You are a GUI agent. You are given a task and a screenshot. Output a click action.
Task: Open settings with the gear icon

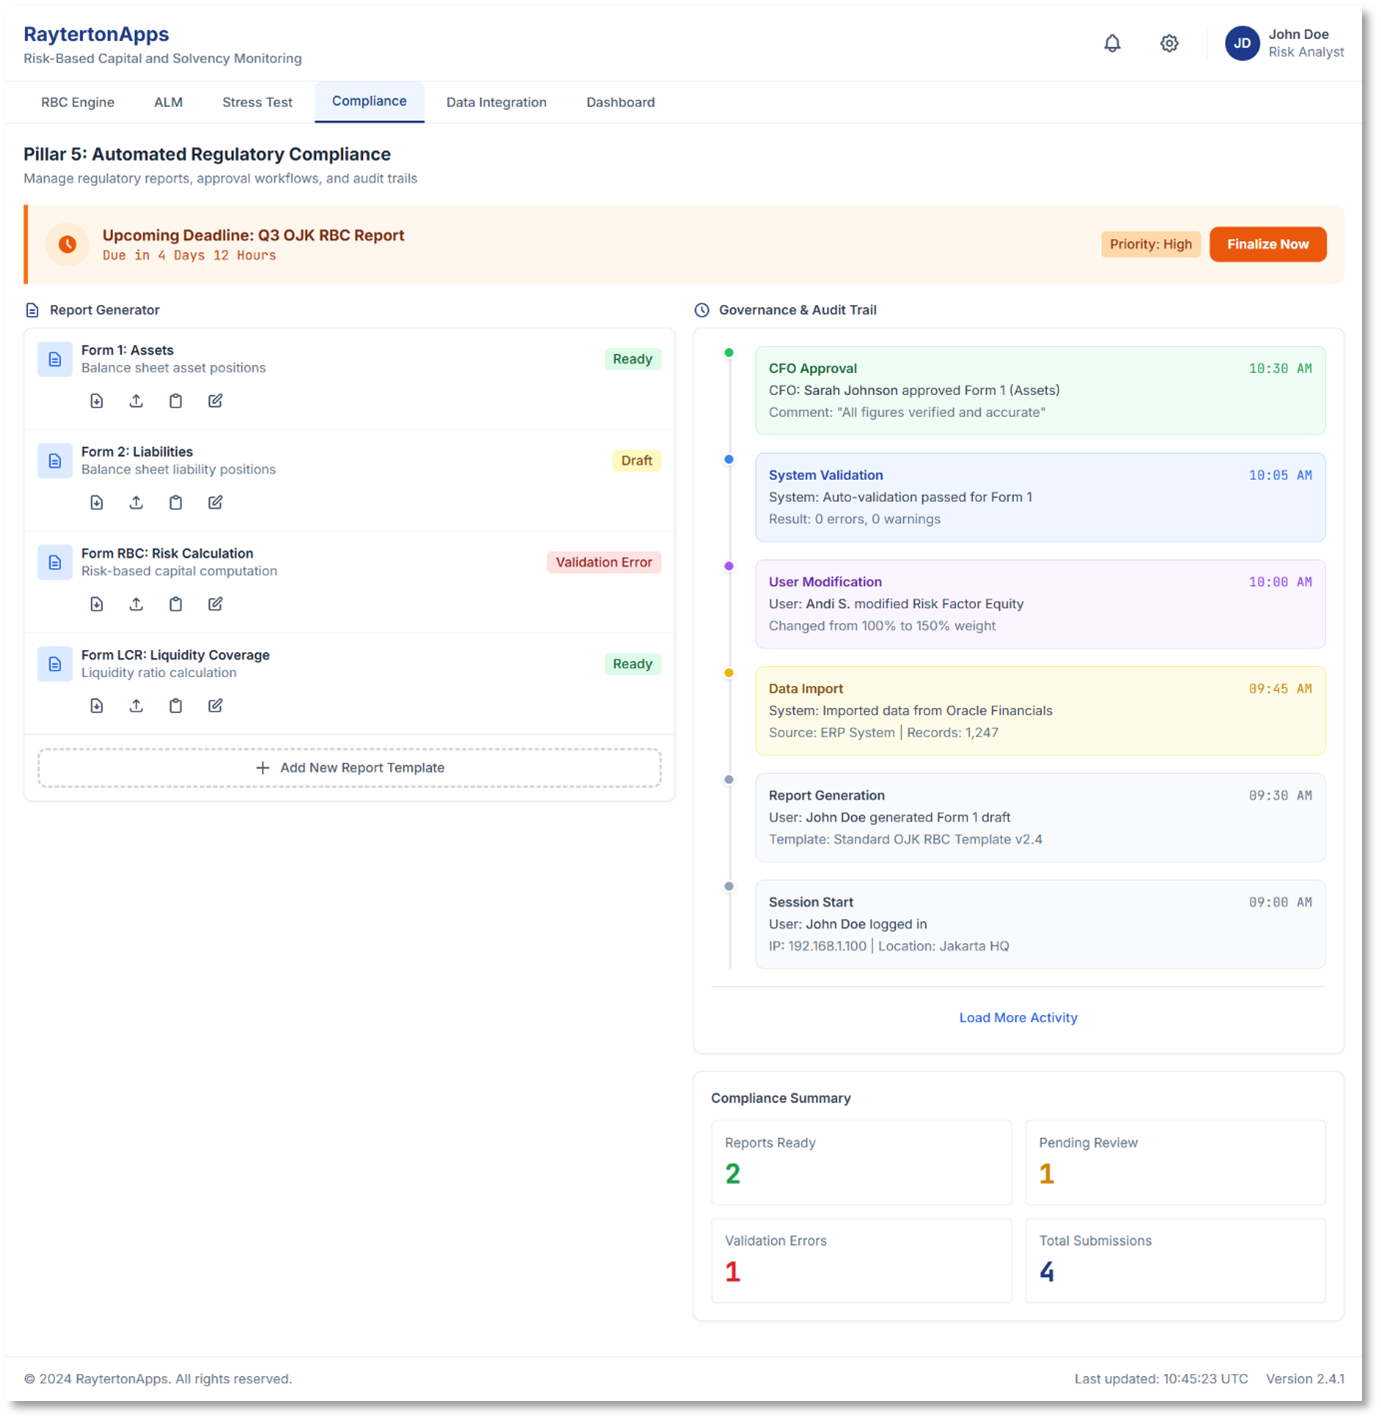click(1168, 43)
